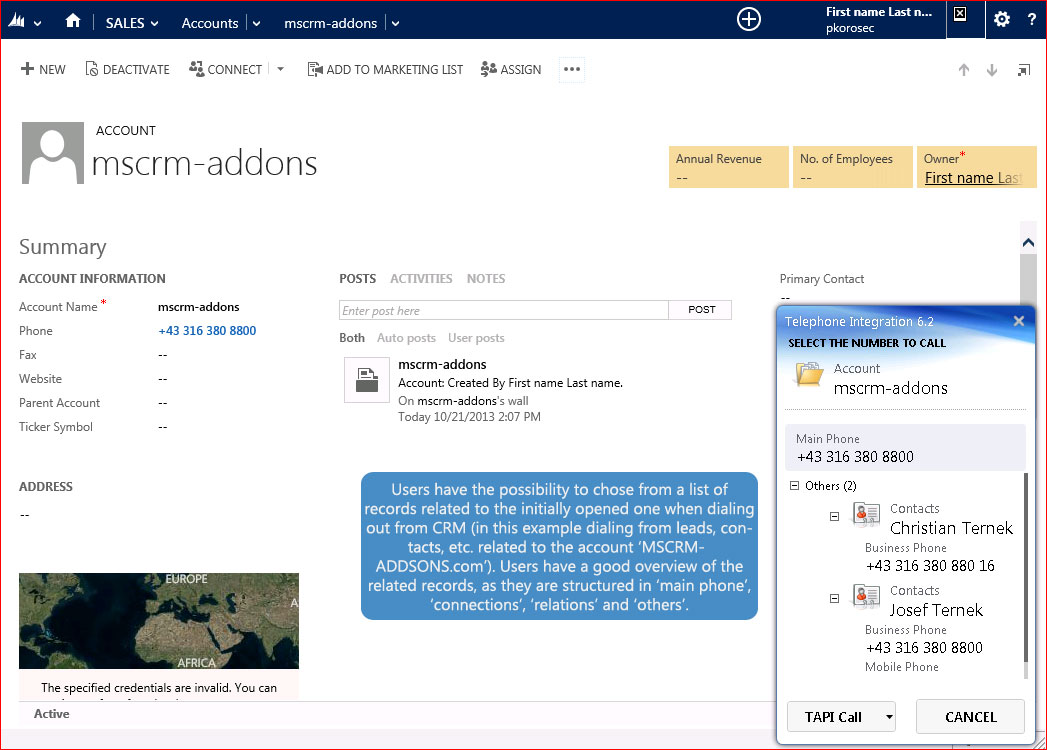This screenshot has width=1047, height=750.
Task: Click the CANCEL button
Action: tap(970, 717)
